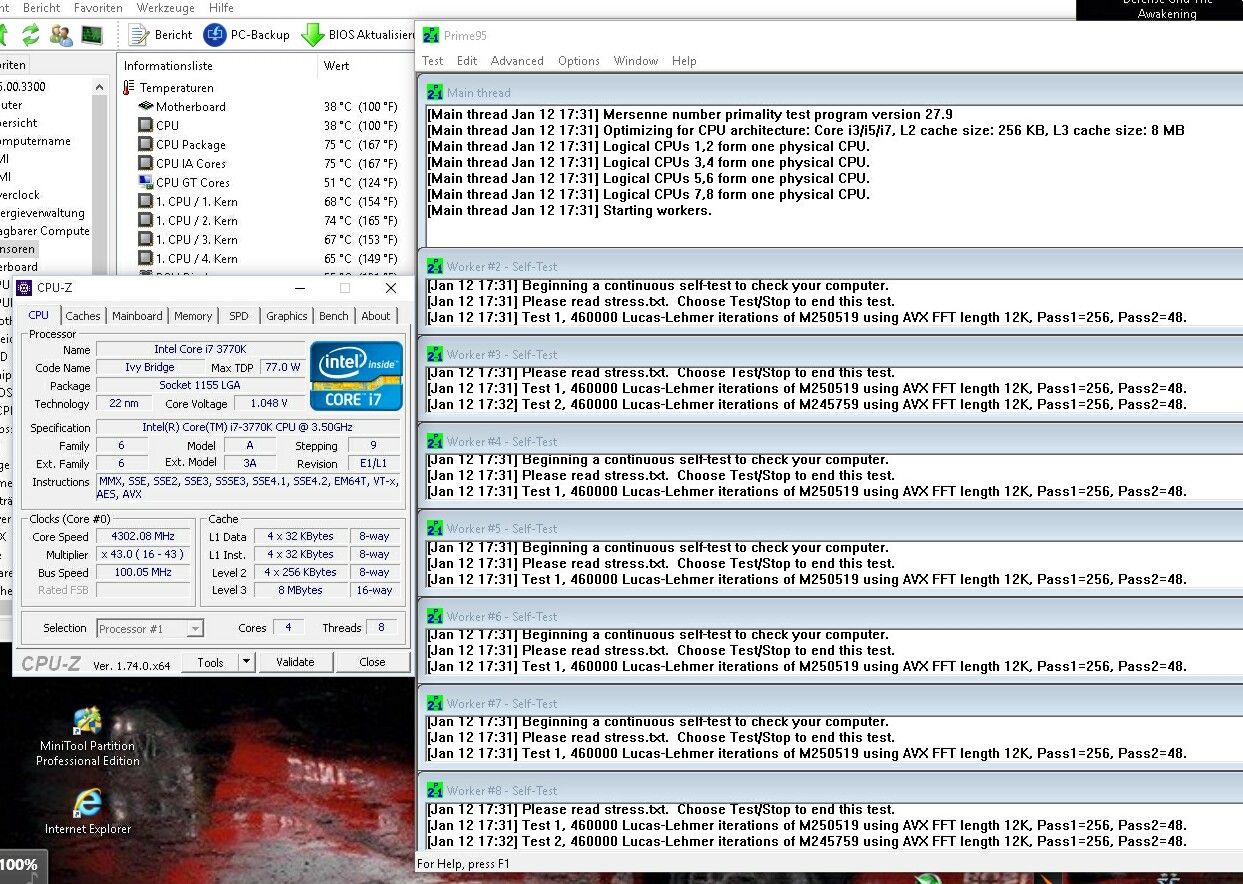
Task: Click the up arrow of AIDA64 tree scrollbar
Action: 100,87
